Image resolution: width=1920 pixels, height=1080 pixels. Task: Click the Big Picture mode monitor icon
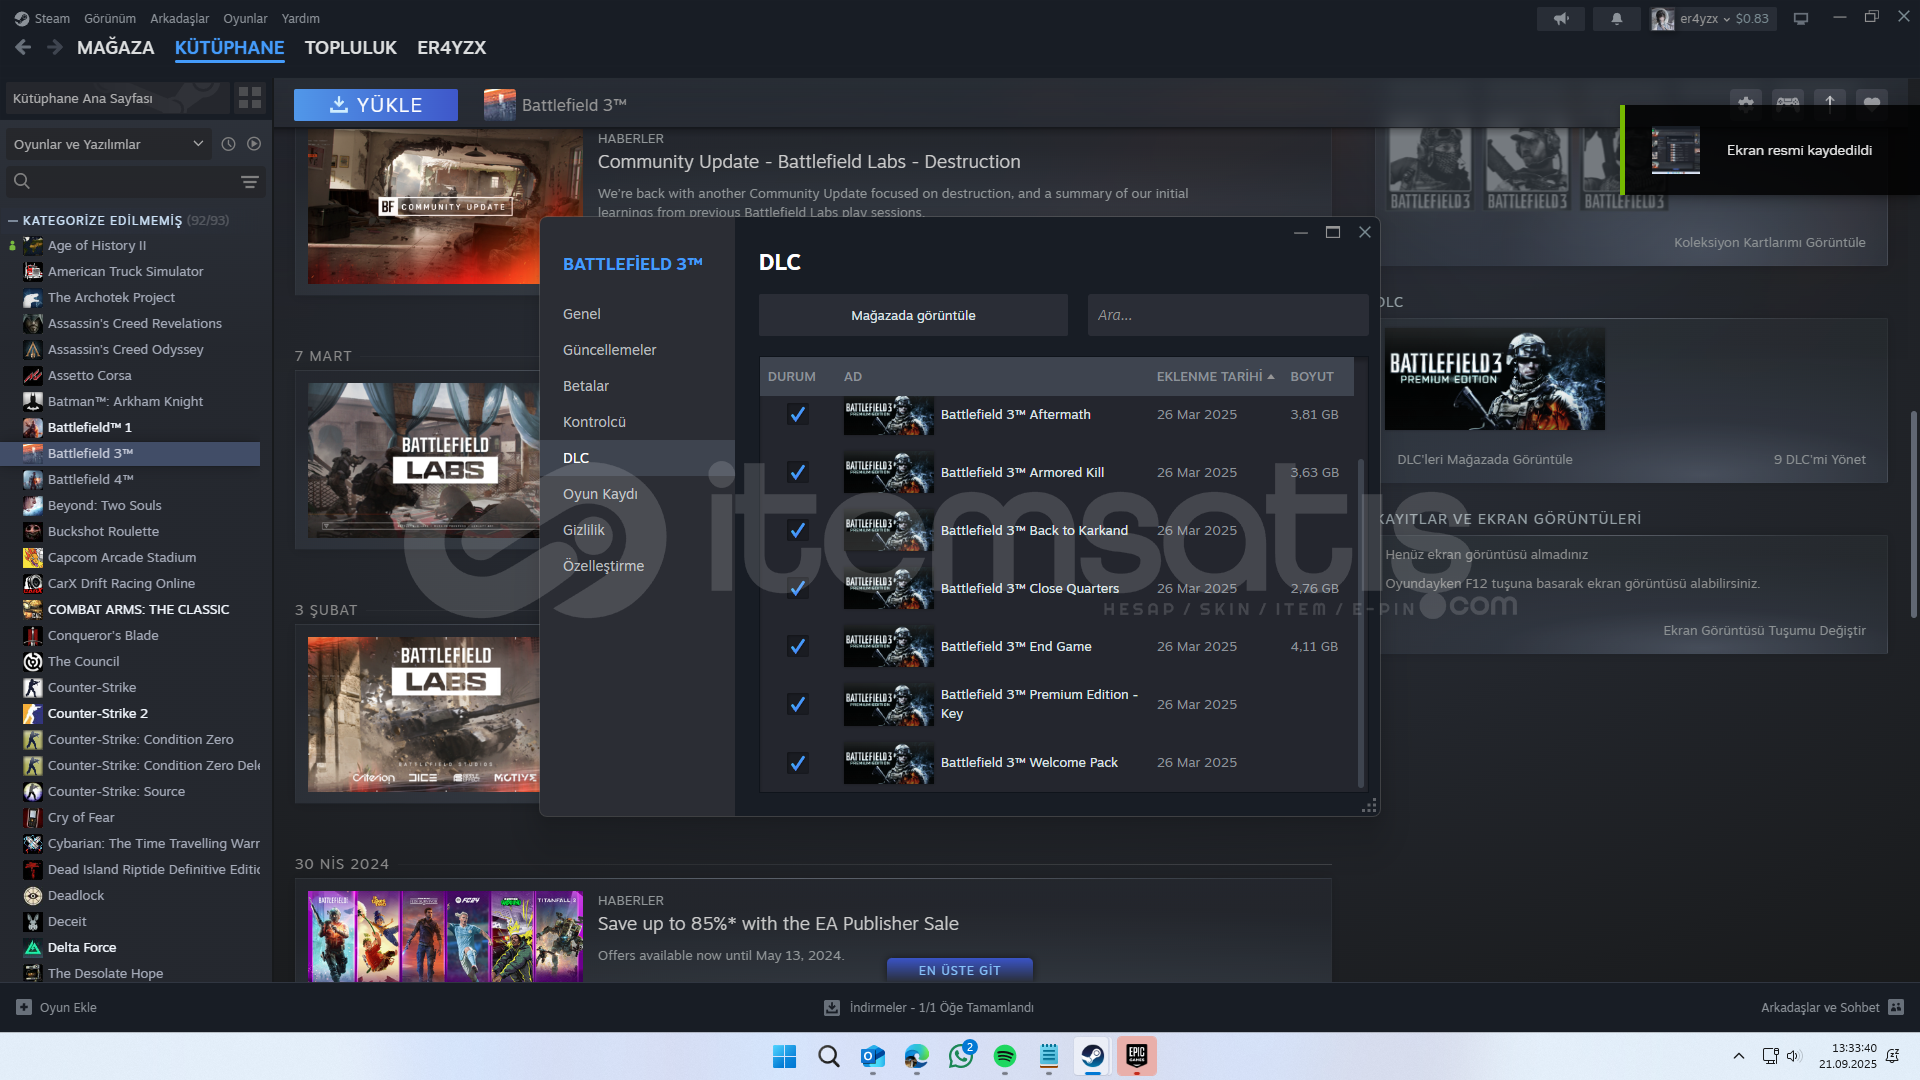1801,18
